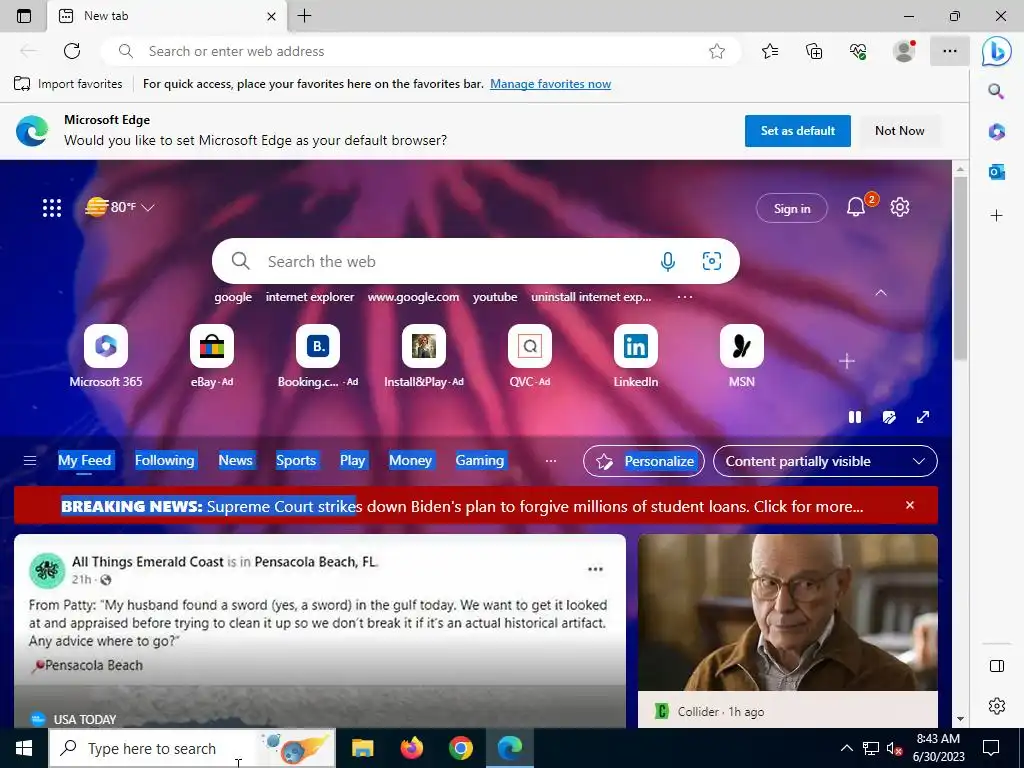This screenshot has height=768, width=1024.
Task: Open File Explorer from taskbar
Action: pos(362,748)
